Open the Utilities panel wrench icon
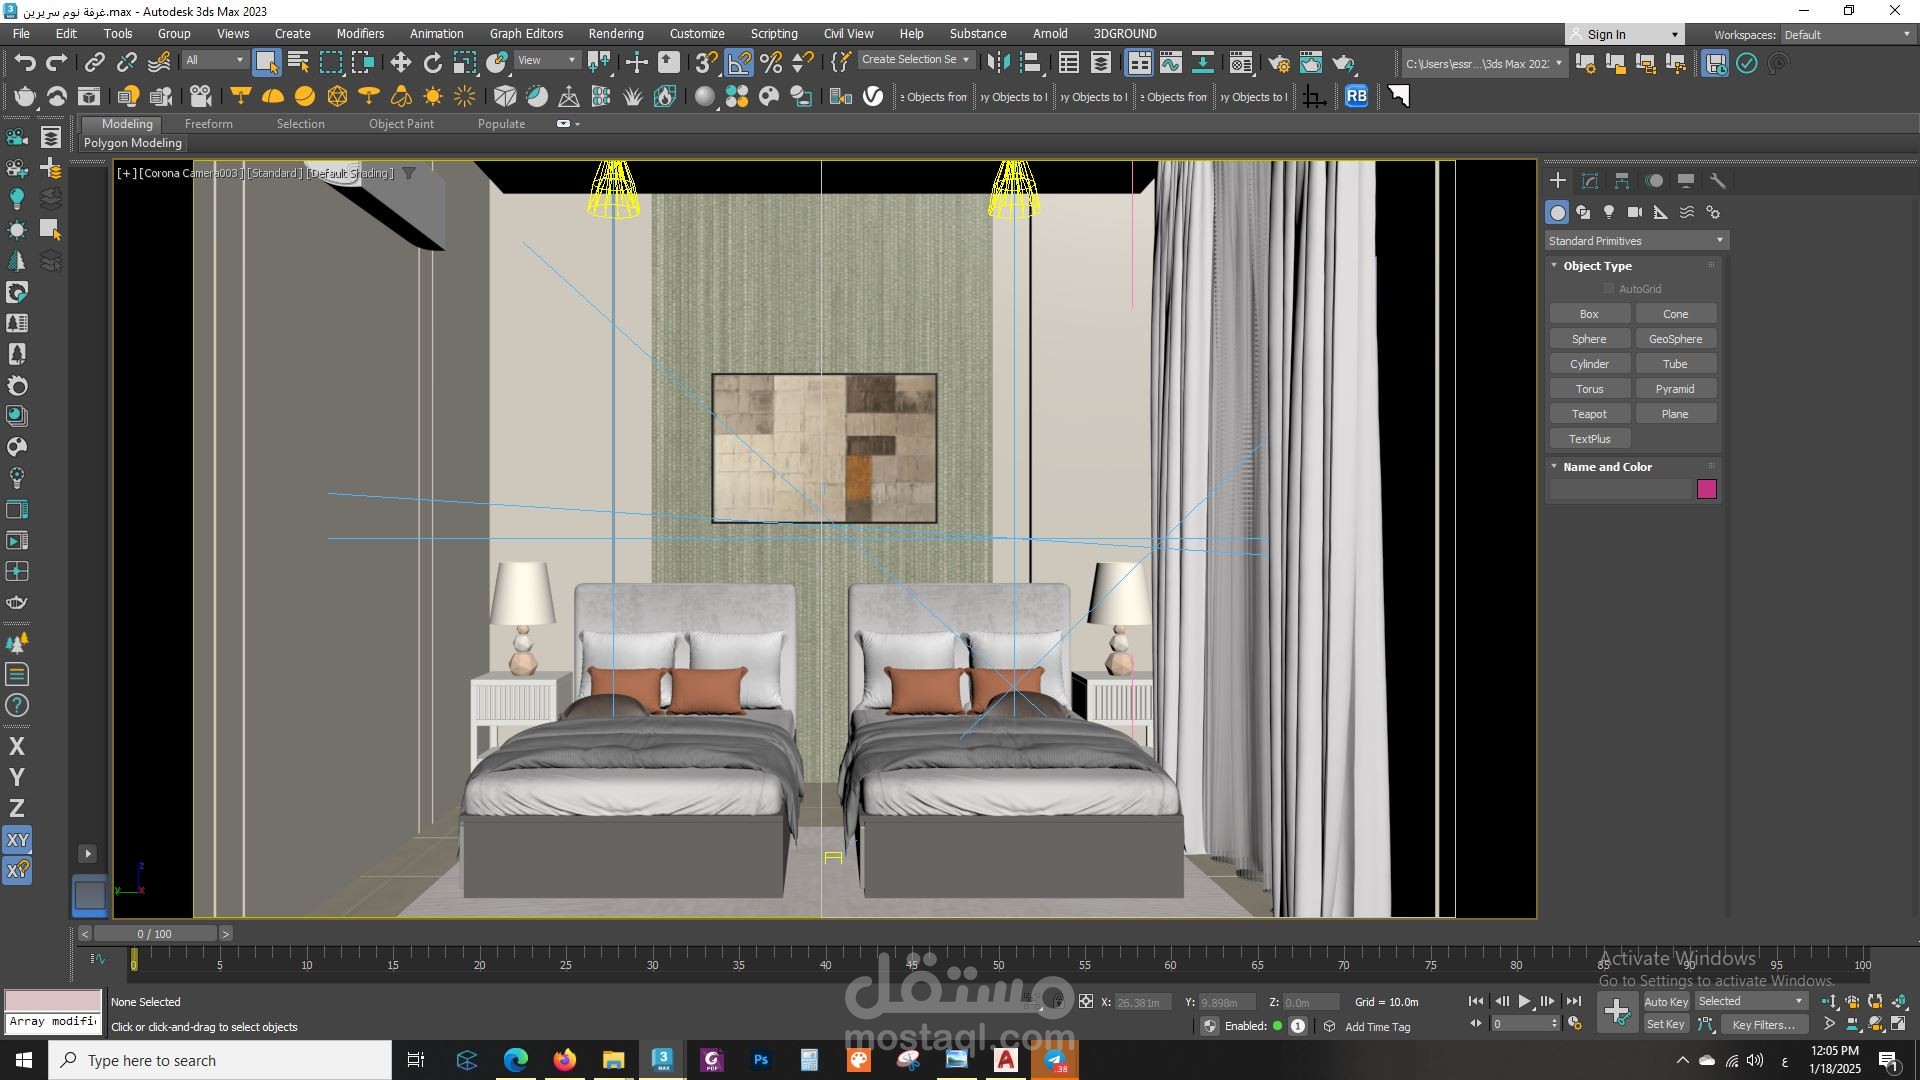The height and width of the screenshot is (1080, 1920). (1718, 181)
